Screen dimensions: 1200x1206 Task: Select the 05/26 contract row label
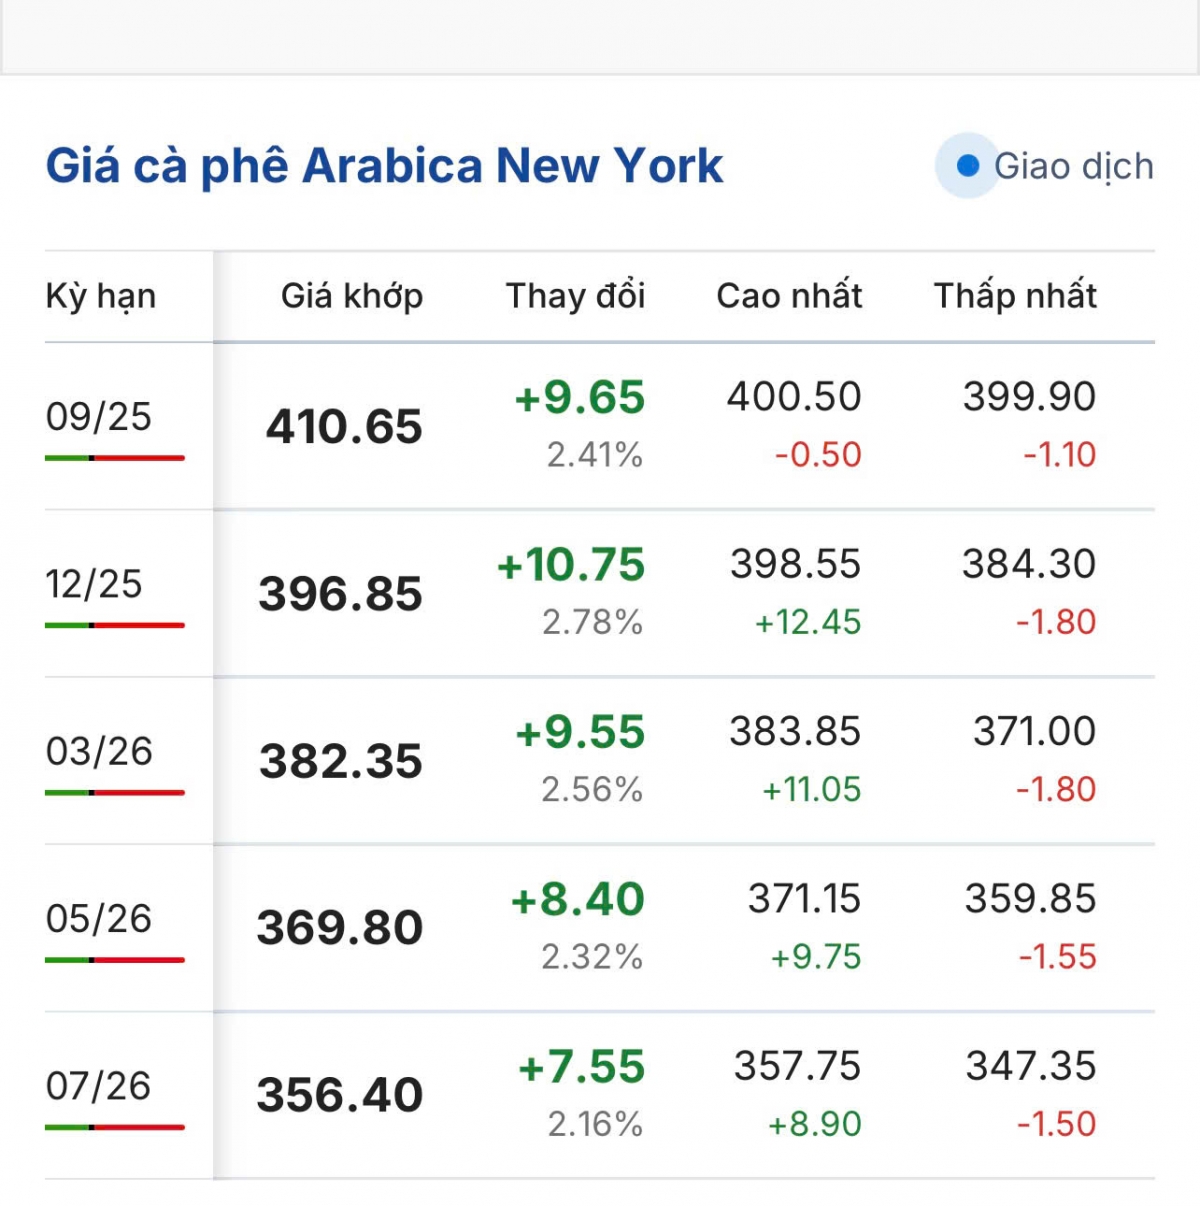(98, 918)
